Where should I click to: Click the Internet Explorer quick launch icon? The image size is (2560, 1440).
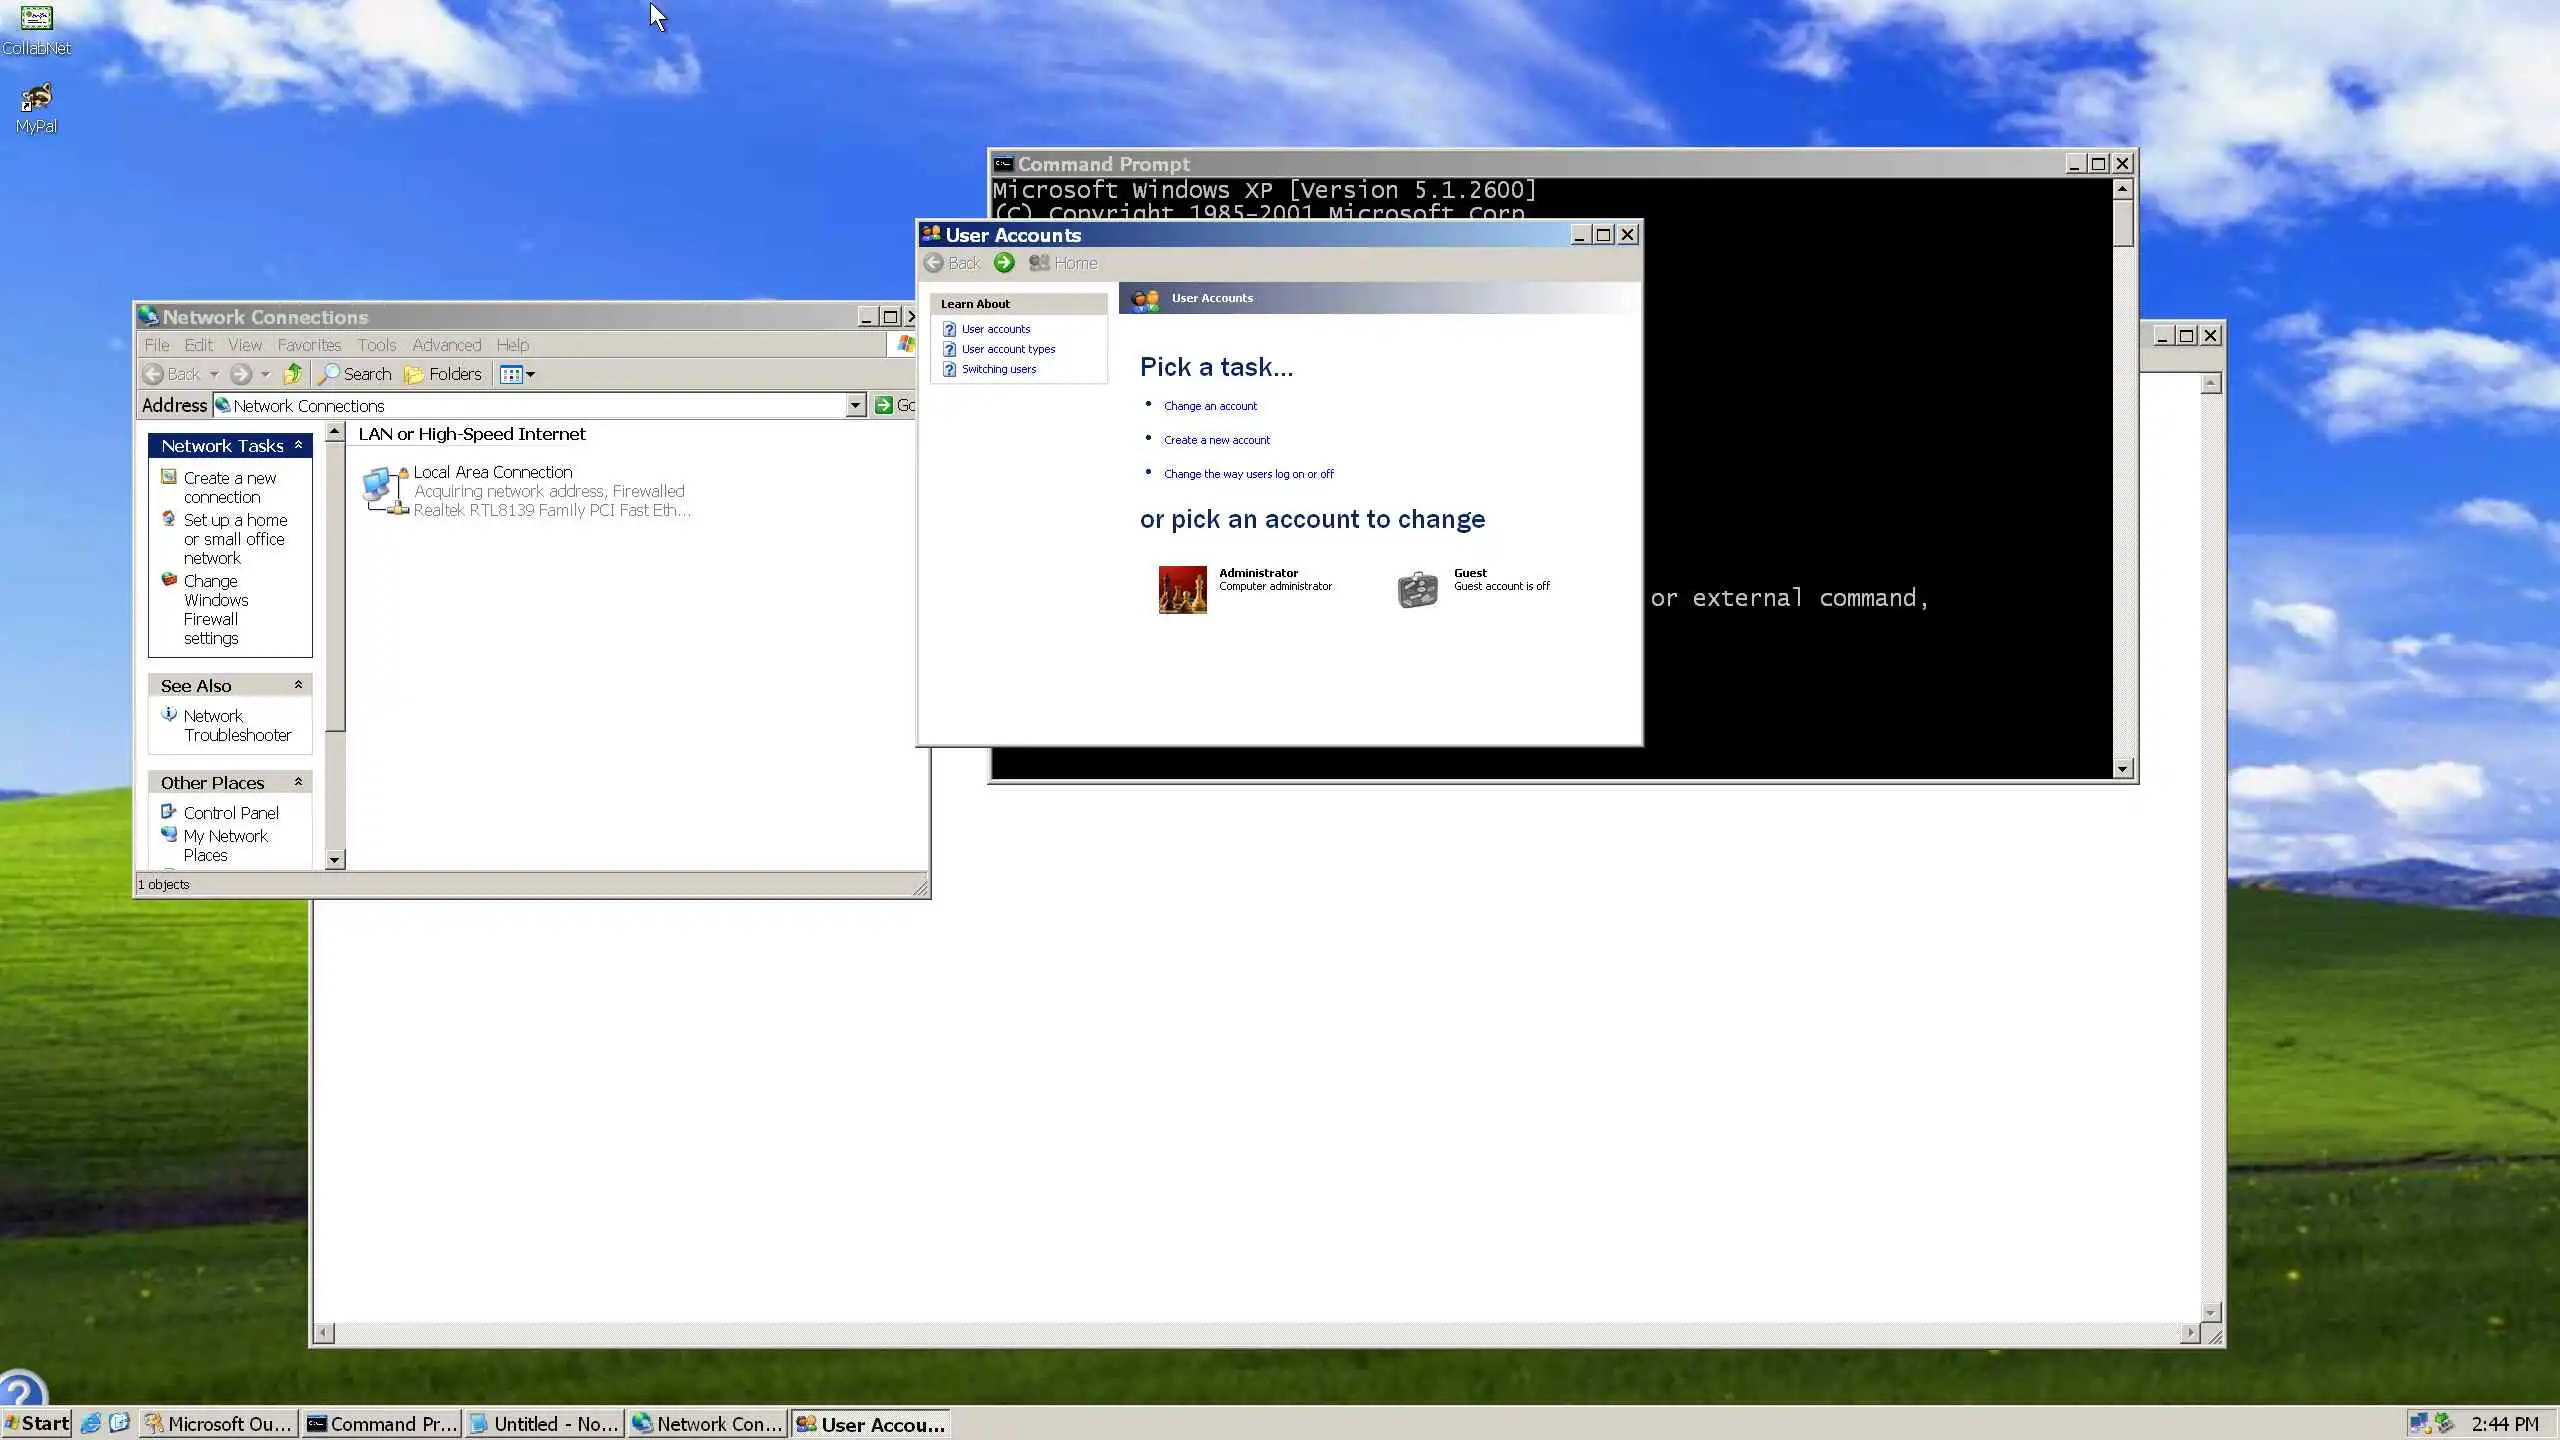[91, 1423]
